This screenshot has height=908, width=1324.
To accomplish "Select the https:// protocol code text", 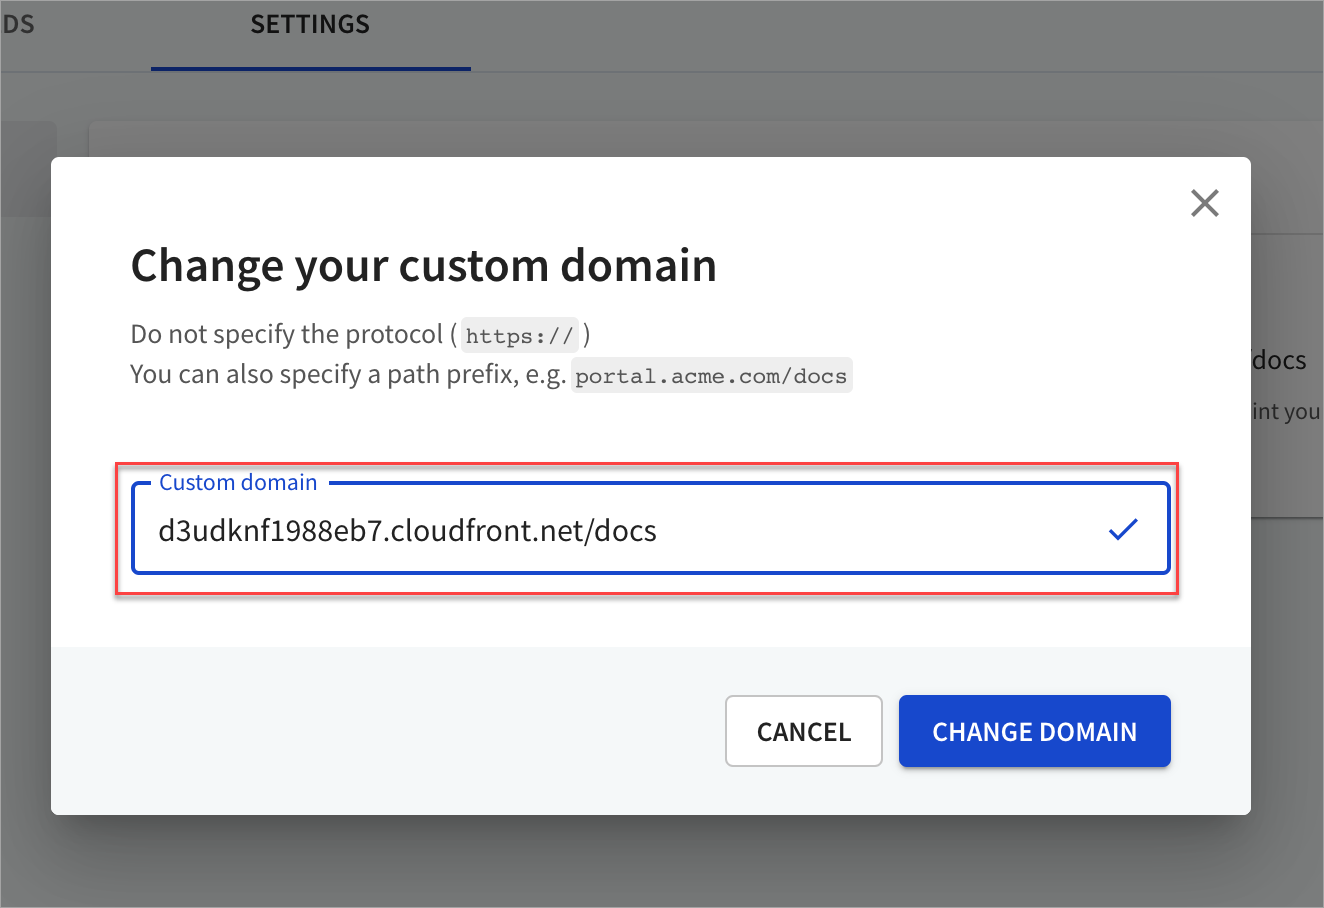I will coord(519,336).
